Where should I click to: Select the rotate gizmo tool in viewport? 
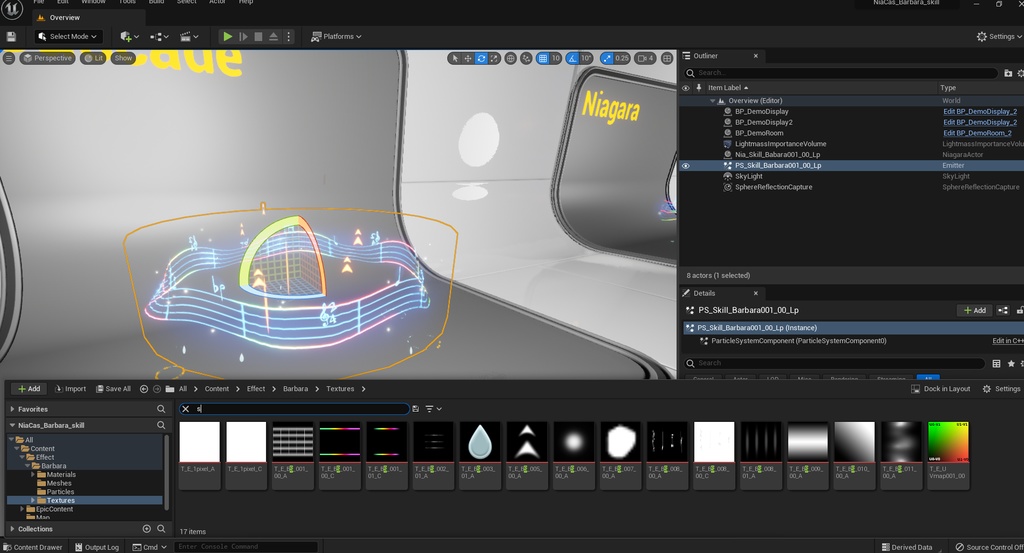click(x=482, y=58)
